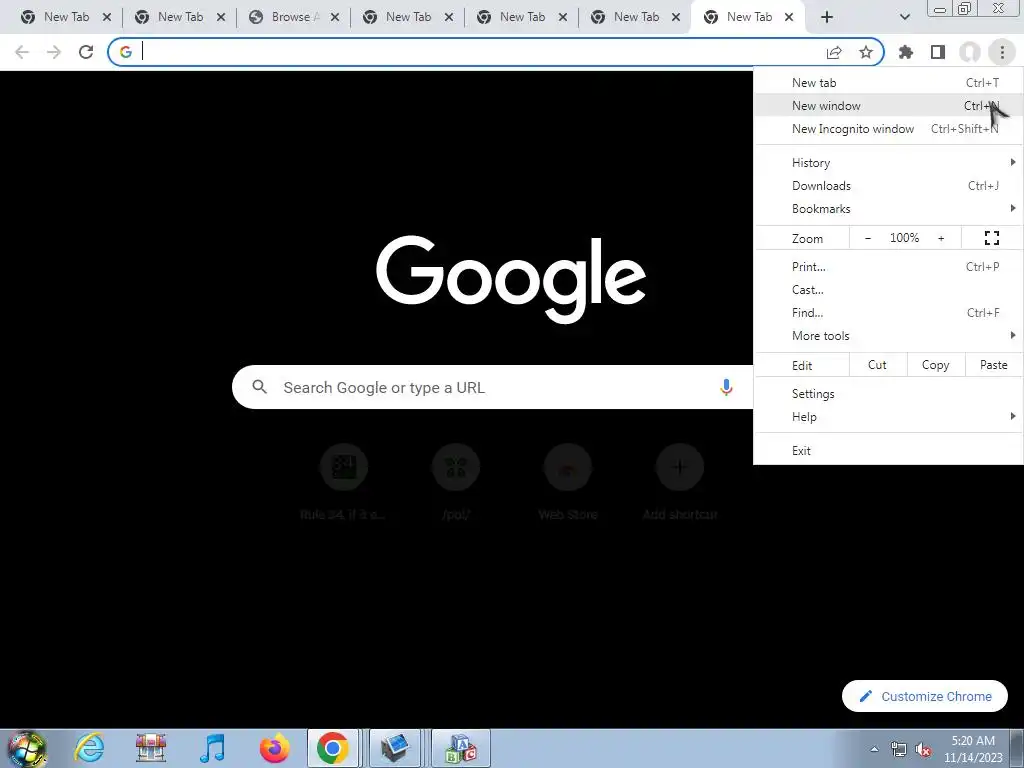The width and height of the screenshot is (1024, 768).
Task: Launch Internet Explorer from the taskbar
Action: (x=89, y=748)
